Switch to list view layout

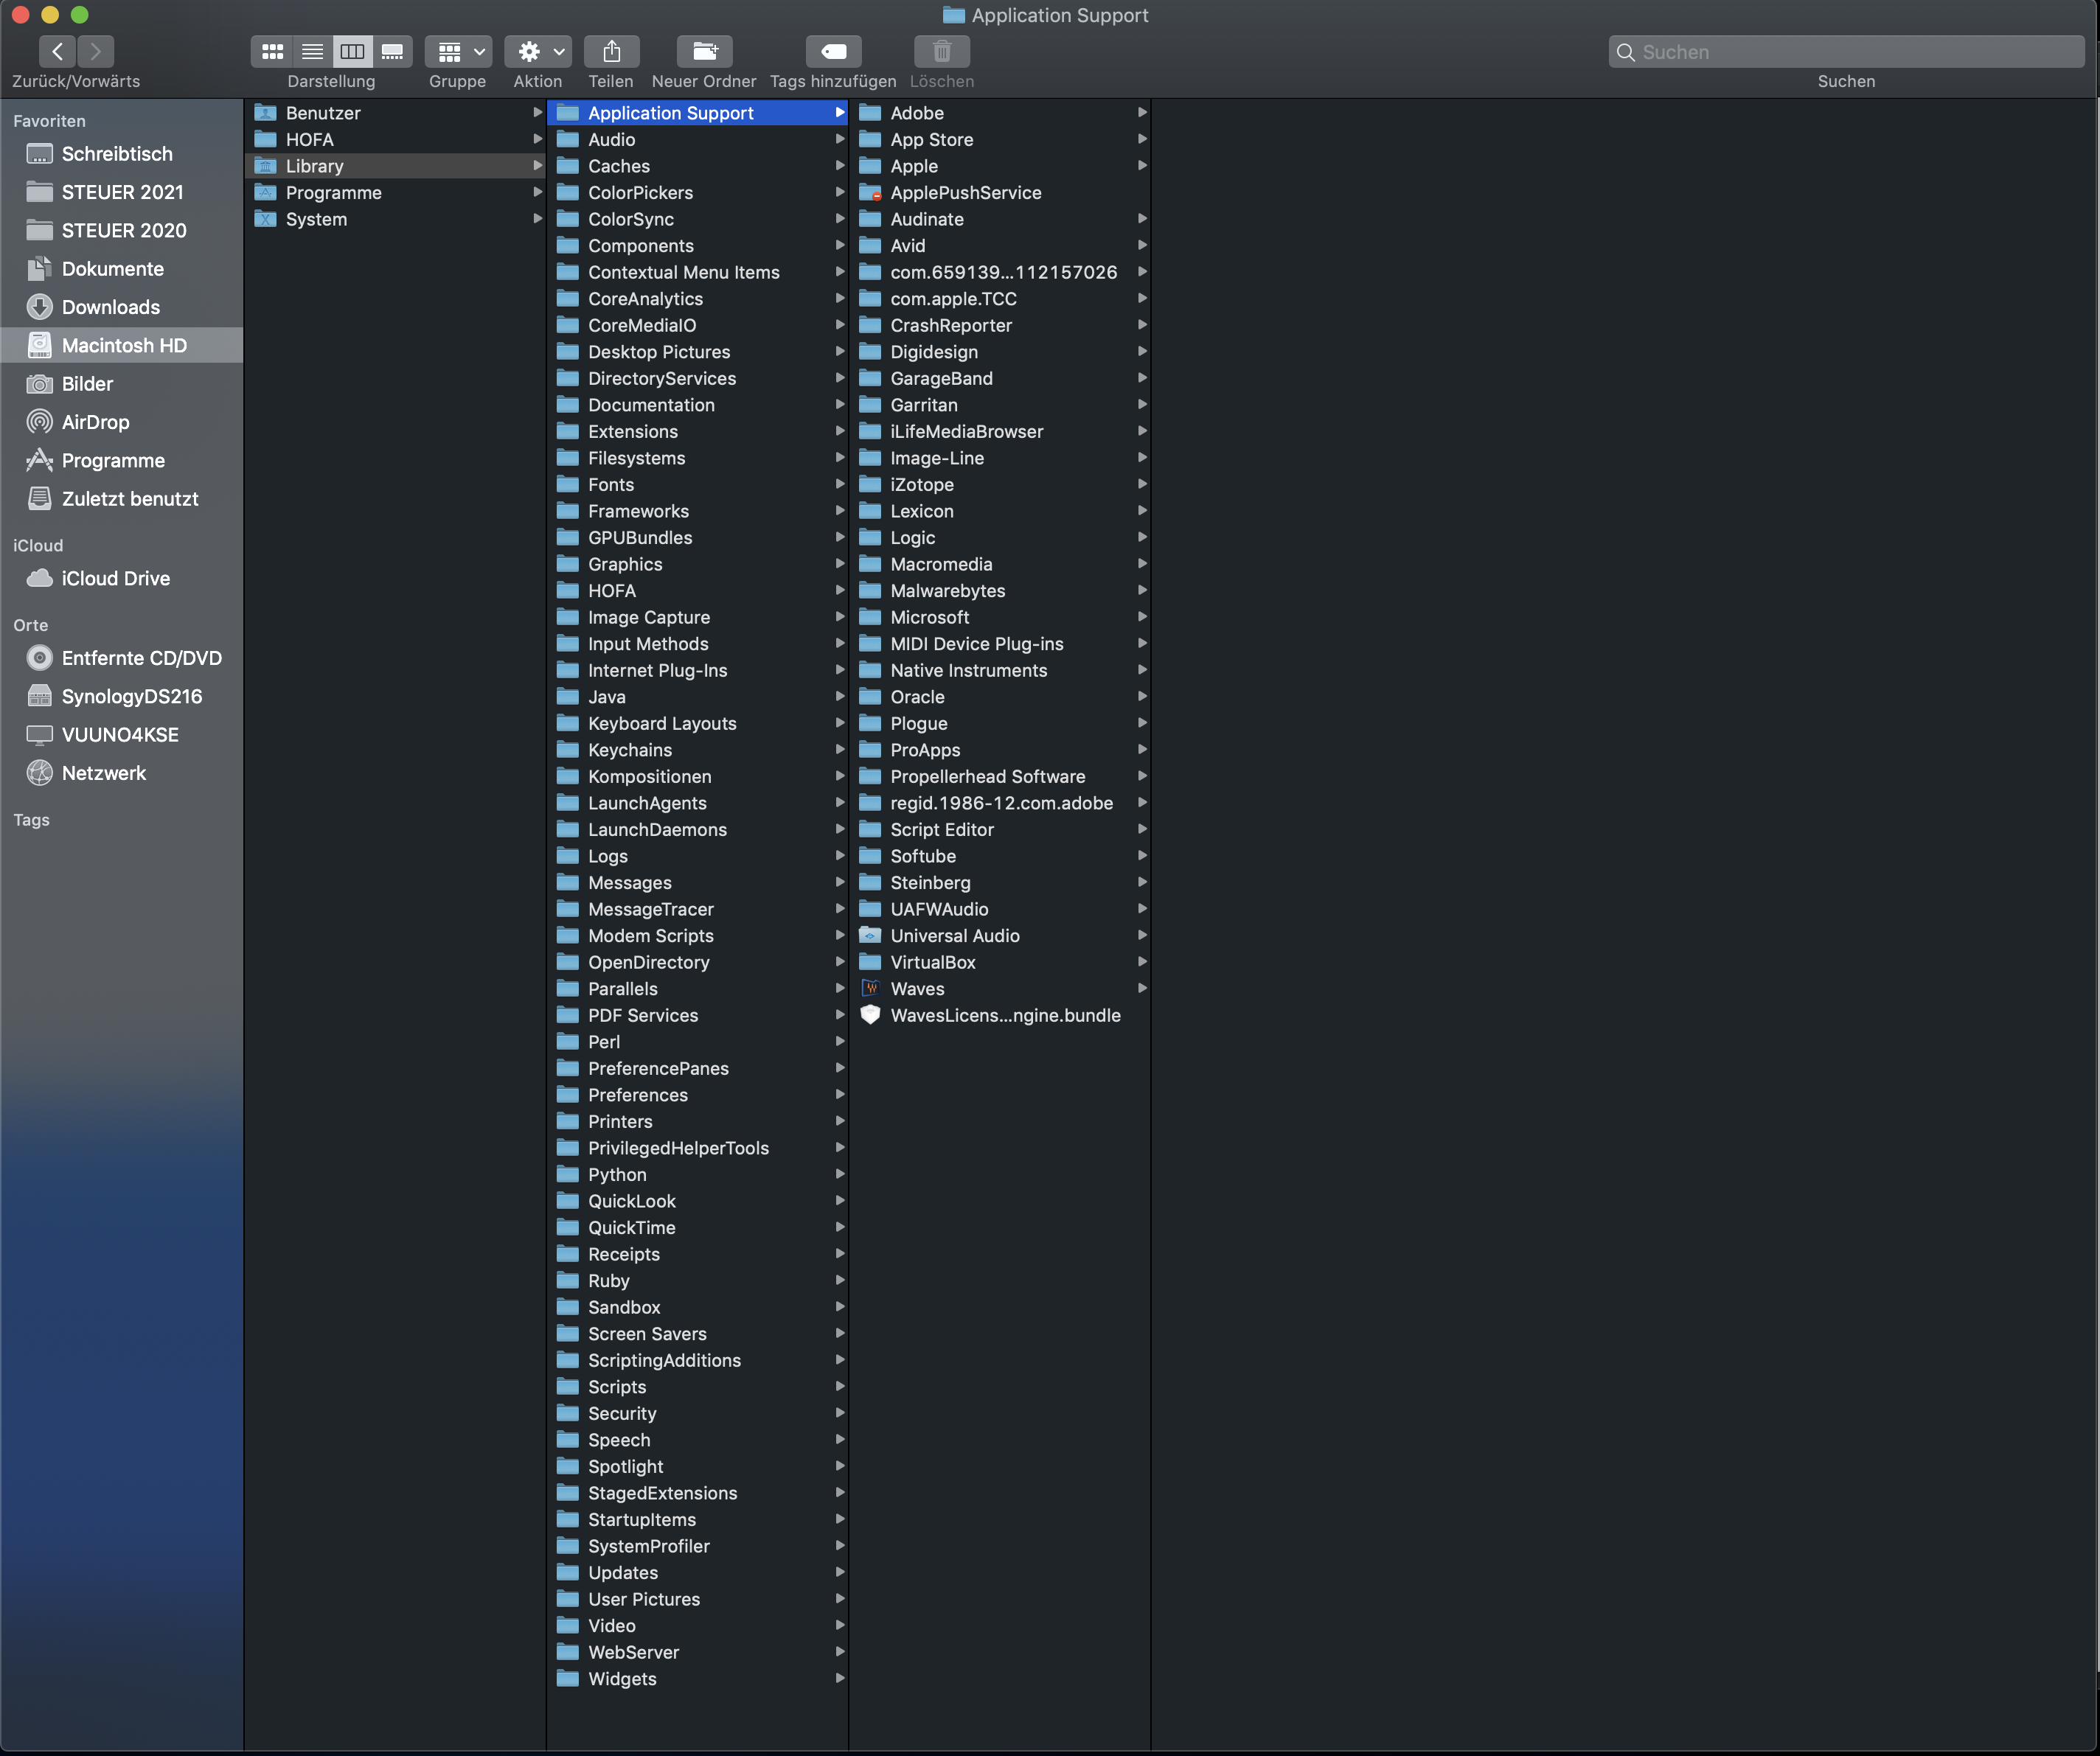(x=312, y=51)
